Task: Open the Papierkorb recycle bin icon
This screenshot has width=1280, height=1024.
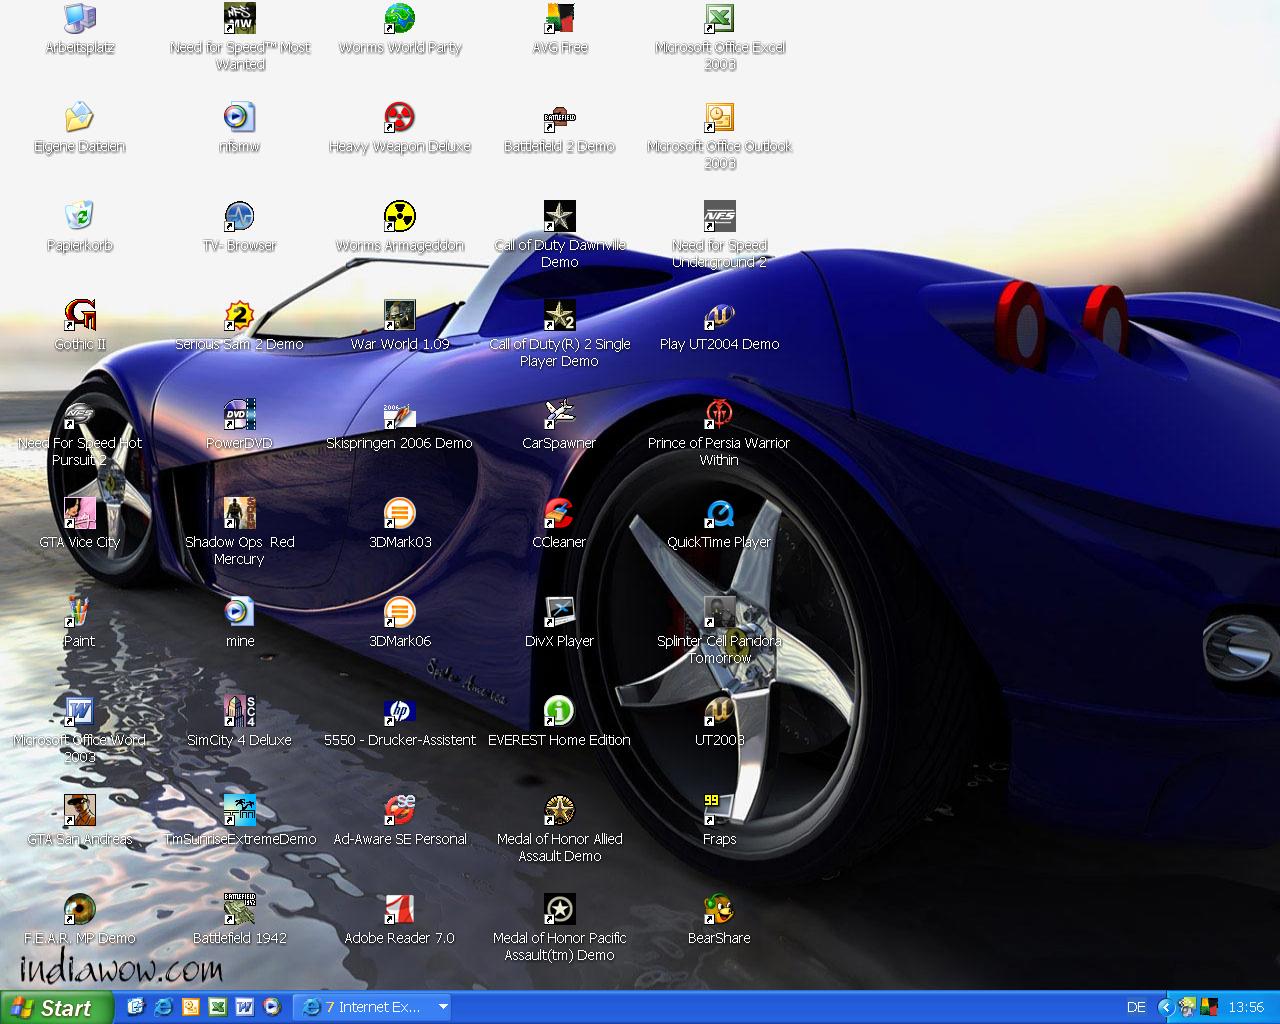Action: pyautogui.click(x=79, y=217)
